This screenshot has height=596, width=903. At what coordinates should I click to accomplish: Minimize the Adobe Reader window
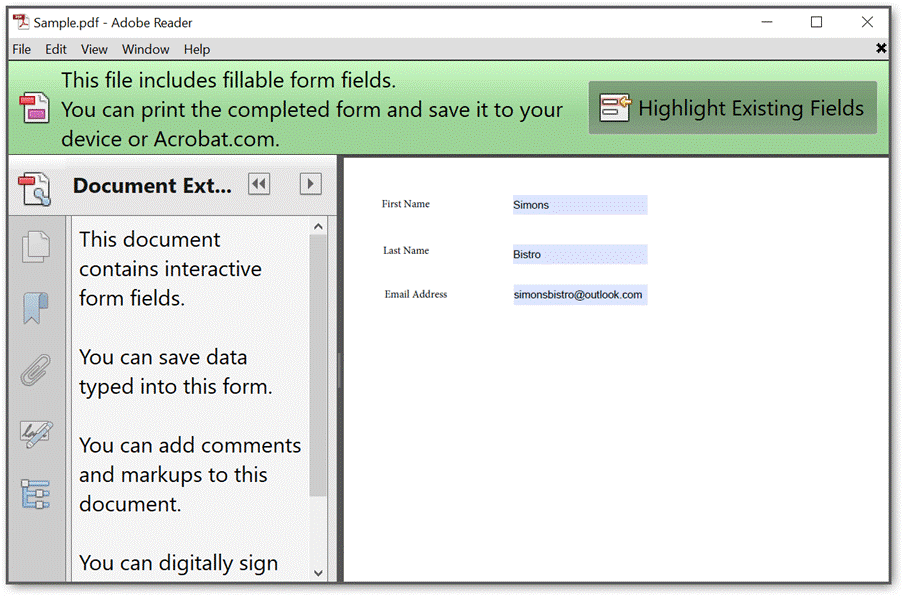coord(767,22)
